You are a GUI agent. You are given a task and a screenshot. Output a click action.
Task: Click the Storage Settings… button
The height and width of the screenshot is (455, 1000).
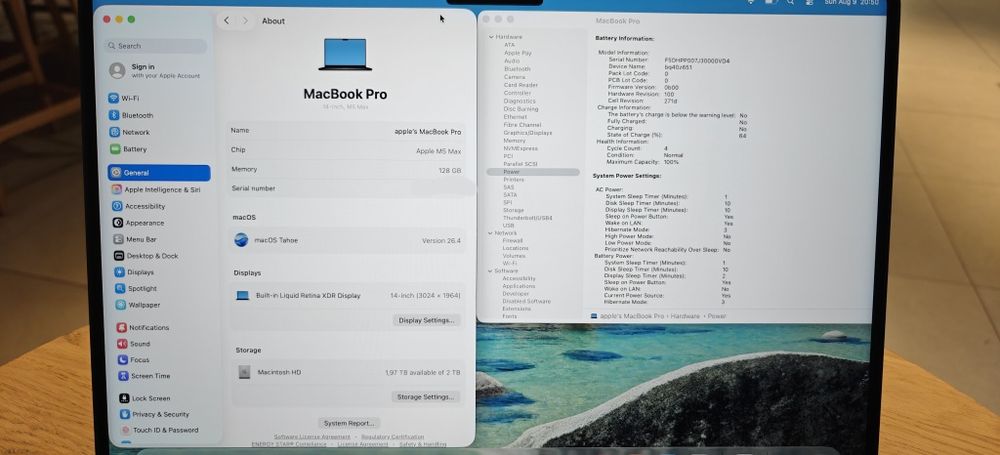[x=425, y=397]
